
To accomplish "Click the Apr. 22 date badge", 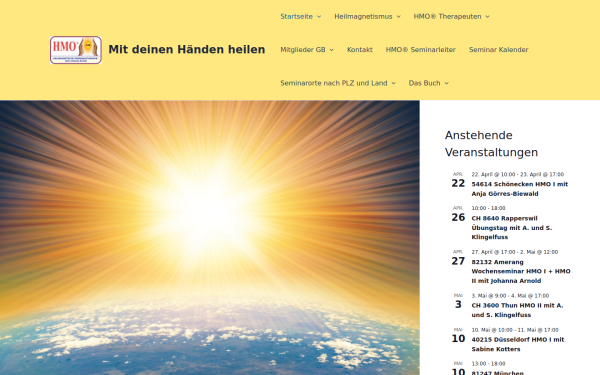I will [x=458, y=180].
